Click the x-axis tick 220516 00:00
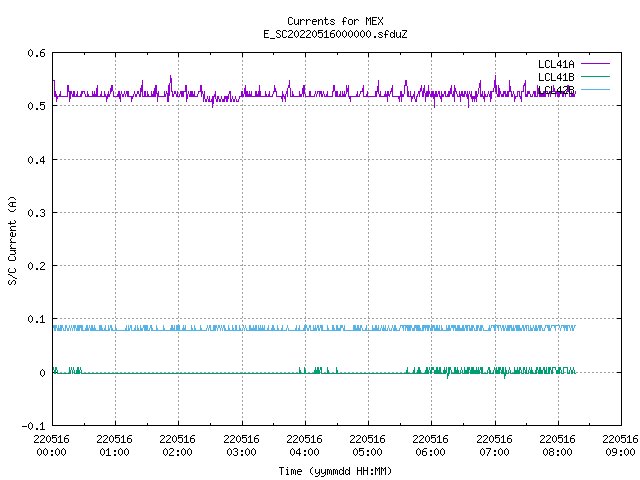Image resolution: width=640 pixels, height=480 pixels. [51, 446]
